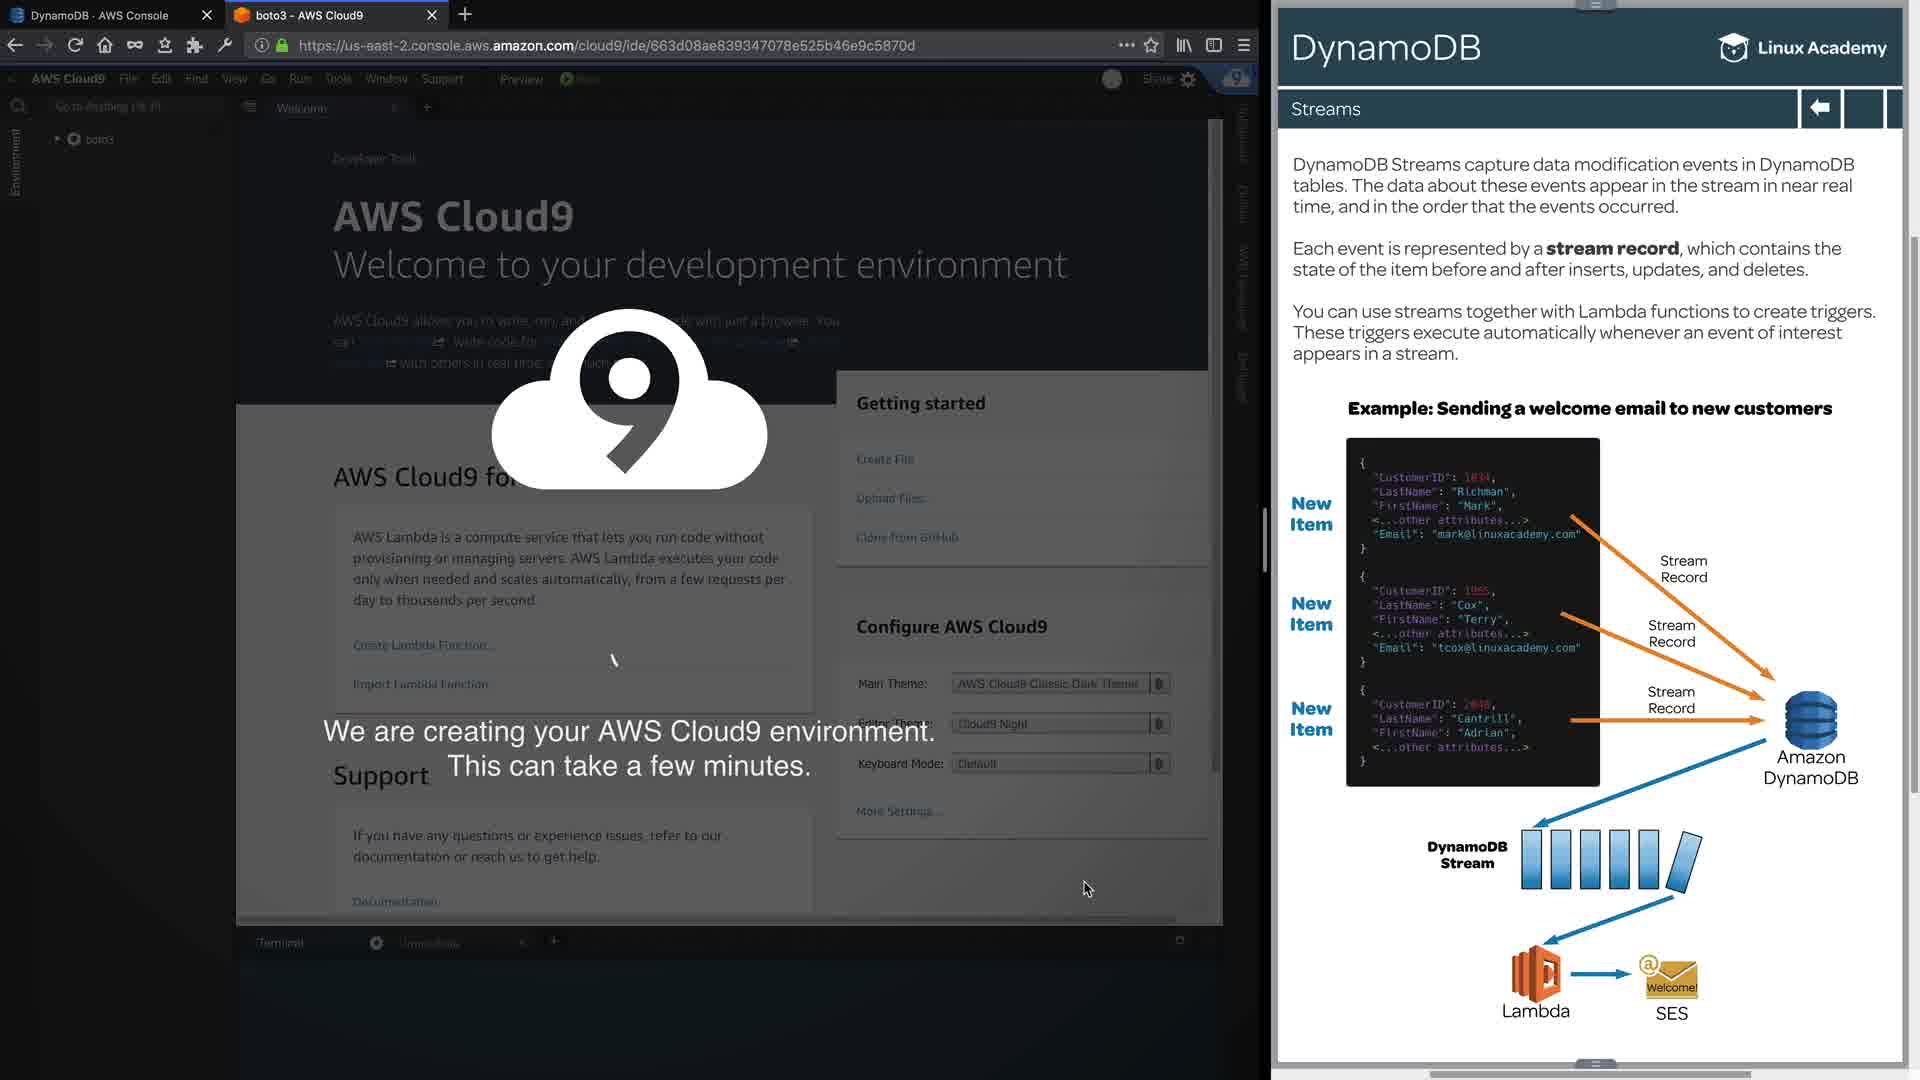Expand the boto3 folder tree arrow

[57, 139]
